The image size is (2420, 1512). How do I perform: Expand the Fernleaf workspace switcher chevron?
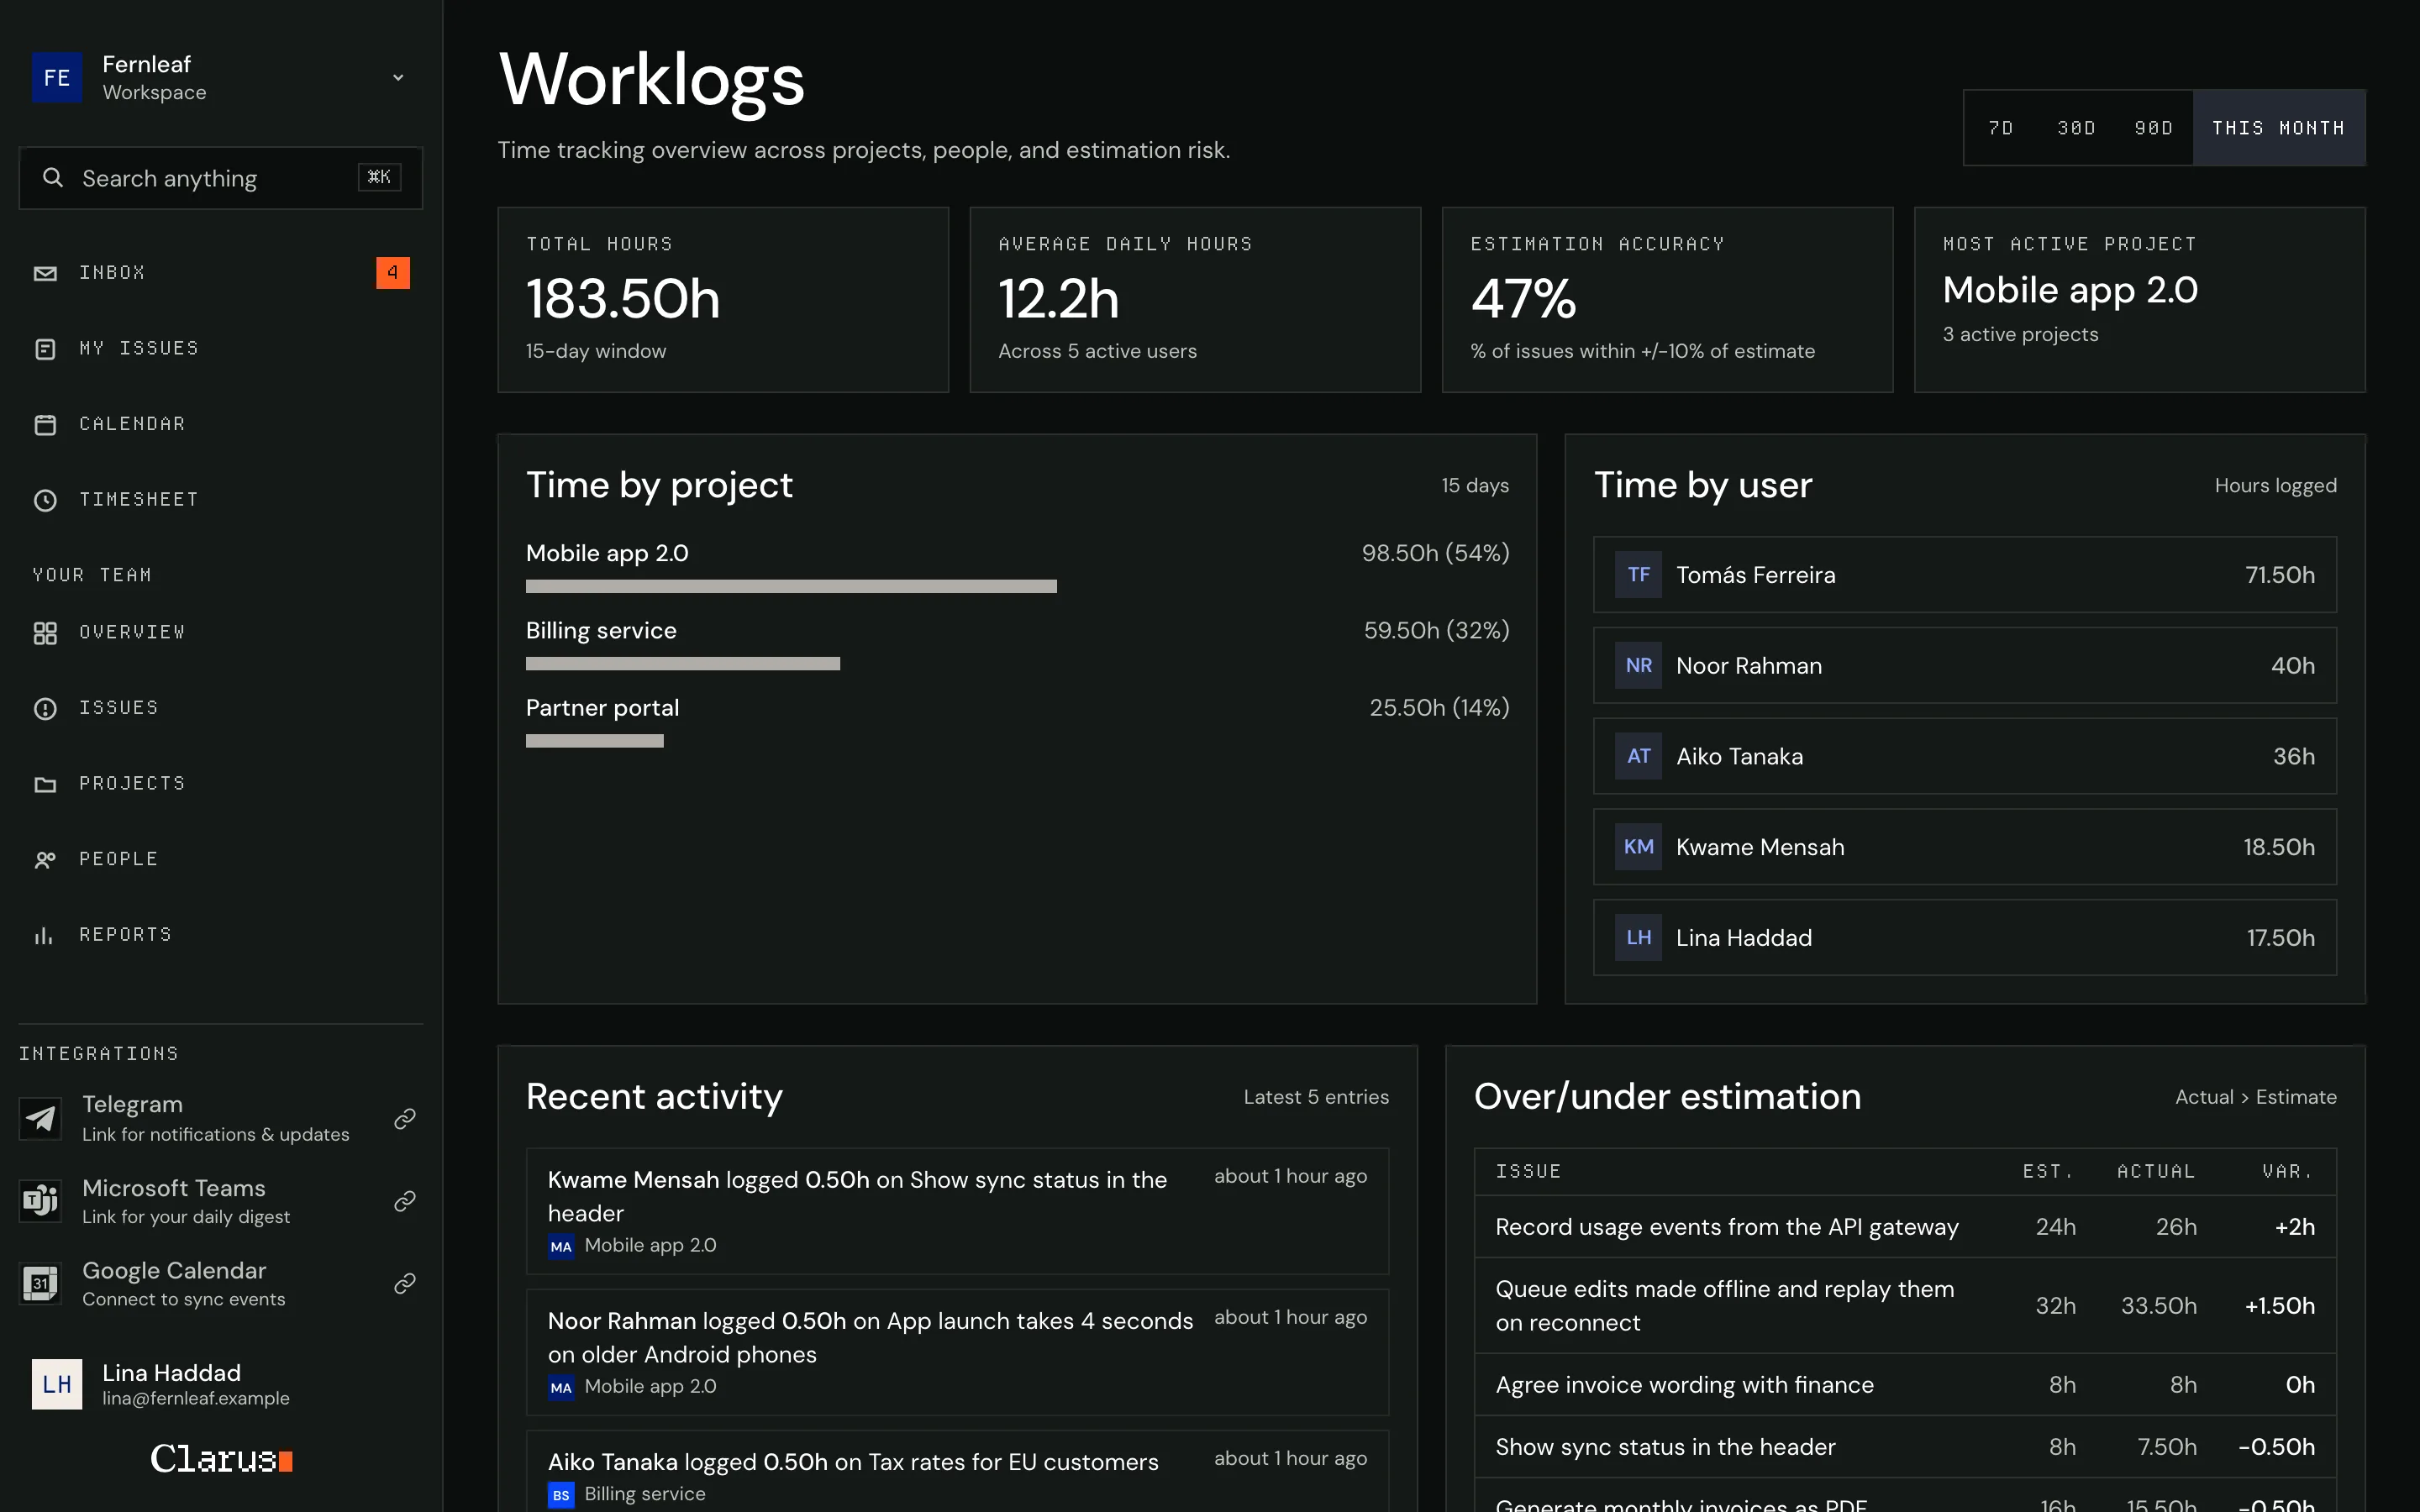tap(398, 77)
